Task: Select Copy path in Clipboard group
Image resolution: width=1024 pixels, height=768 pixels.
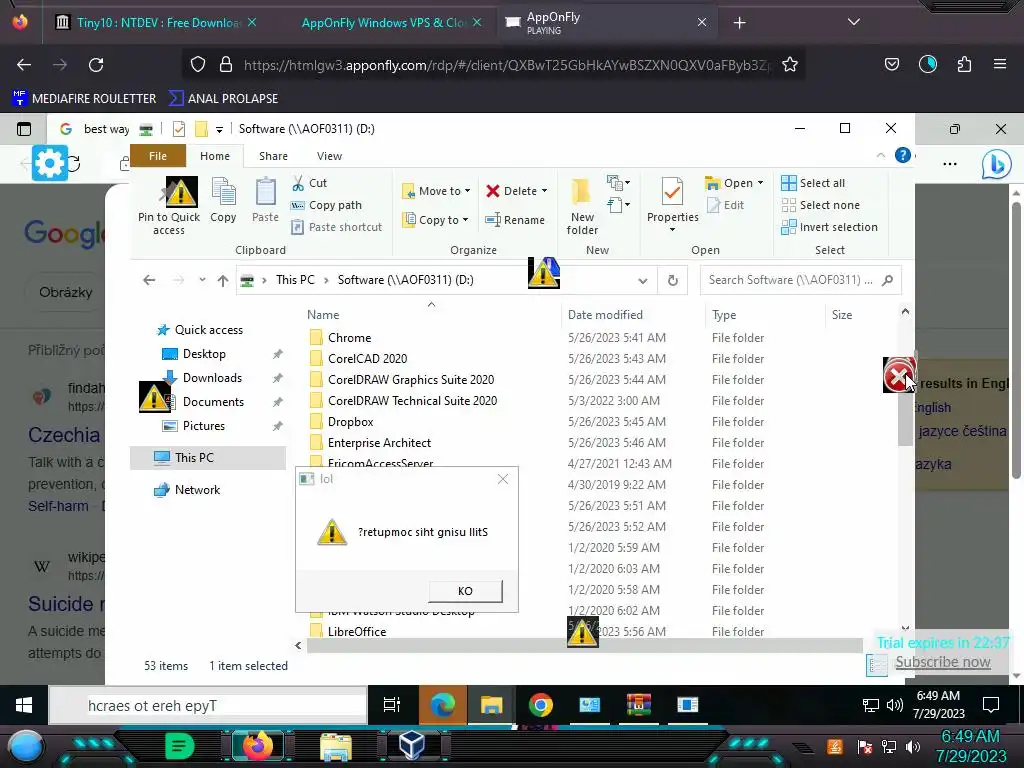Action: (x=327, y=205)
